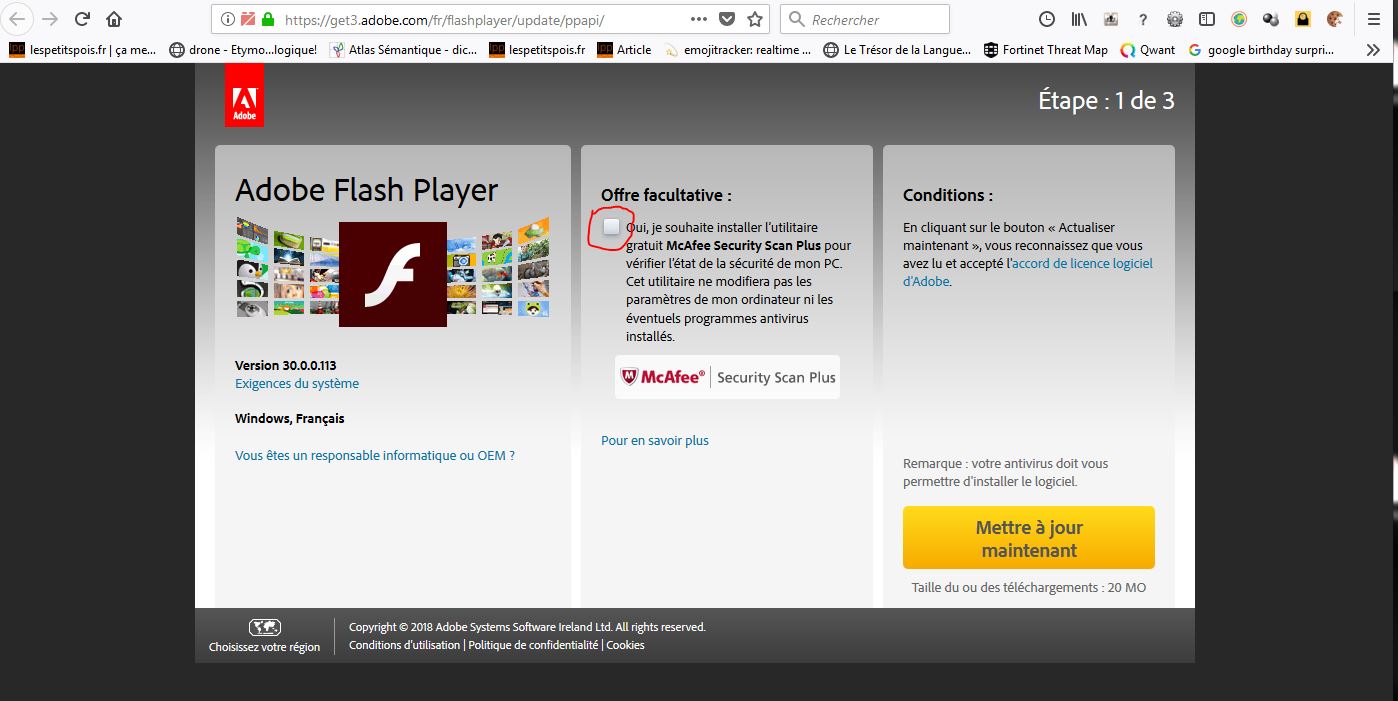
Task: Open the 'drone - Etymo...logique!' bookmark
Action: click(243, 50)
